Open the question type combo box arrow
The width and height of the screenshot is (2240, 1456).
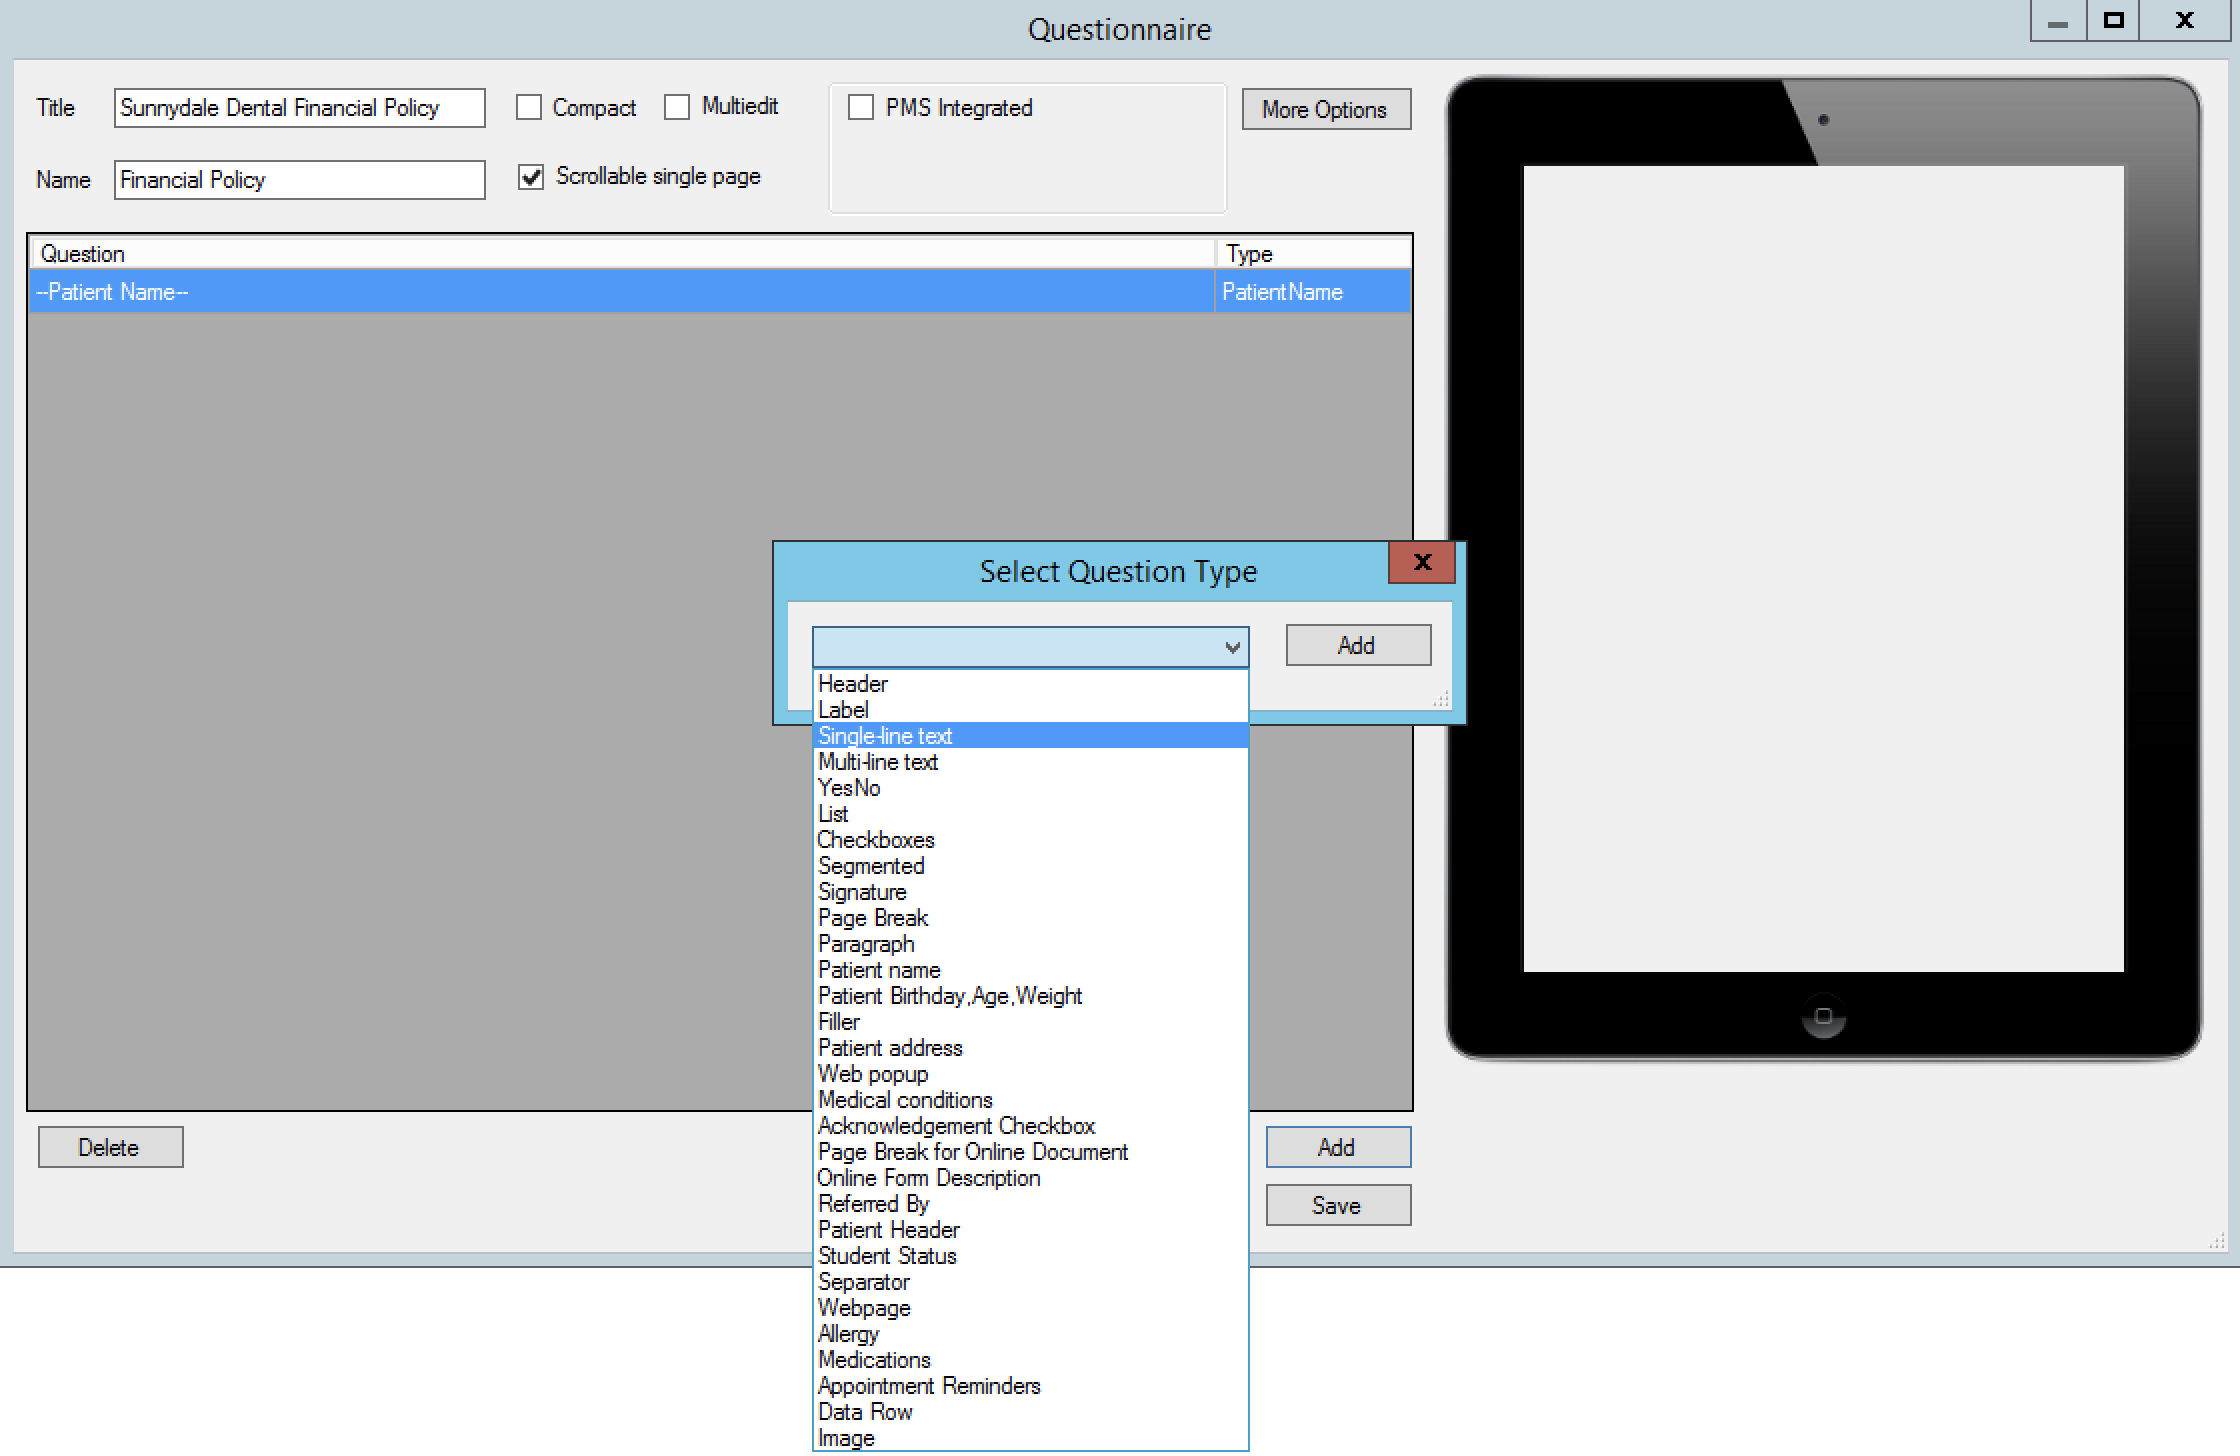coord(1233,647)
